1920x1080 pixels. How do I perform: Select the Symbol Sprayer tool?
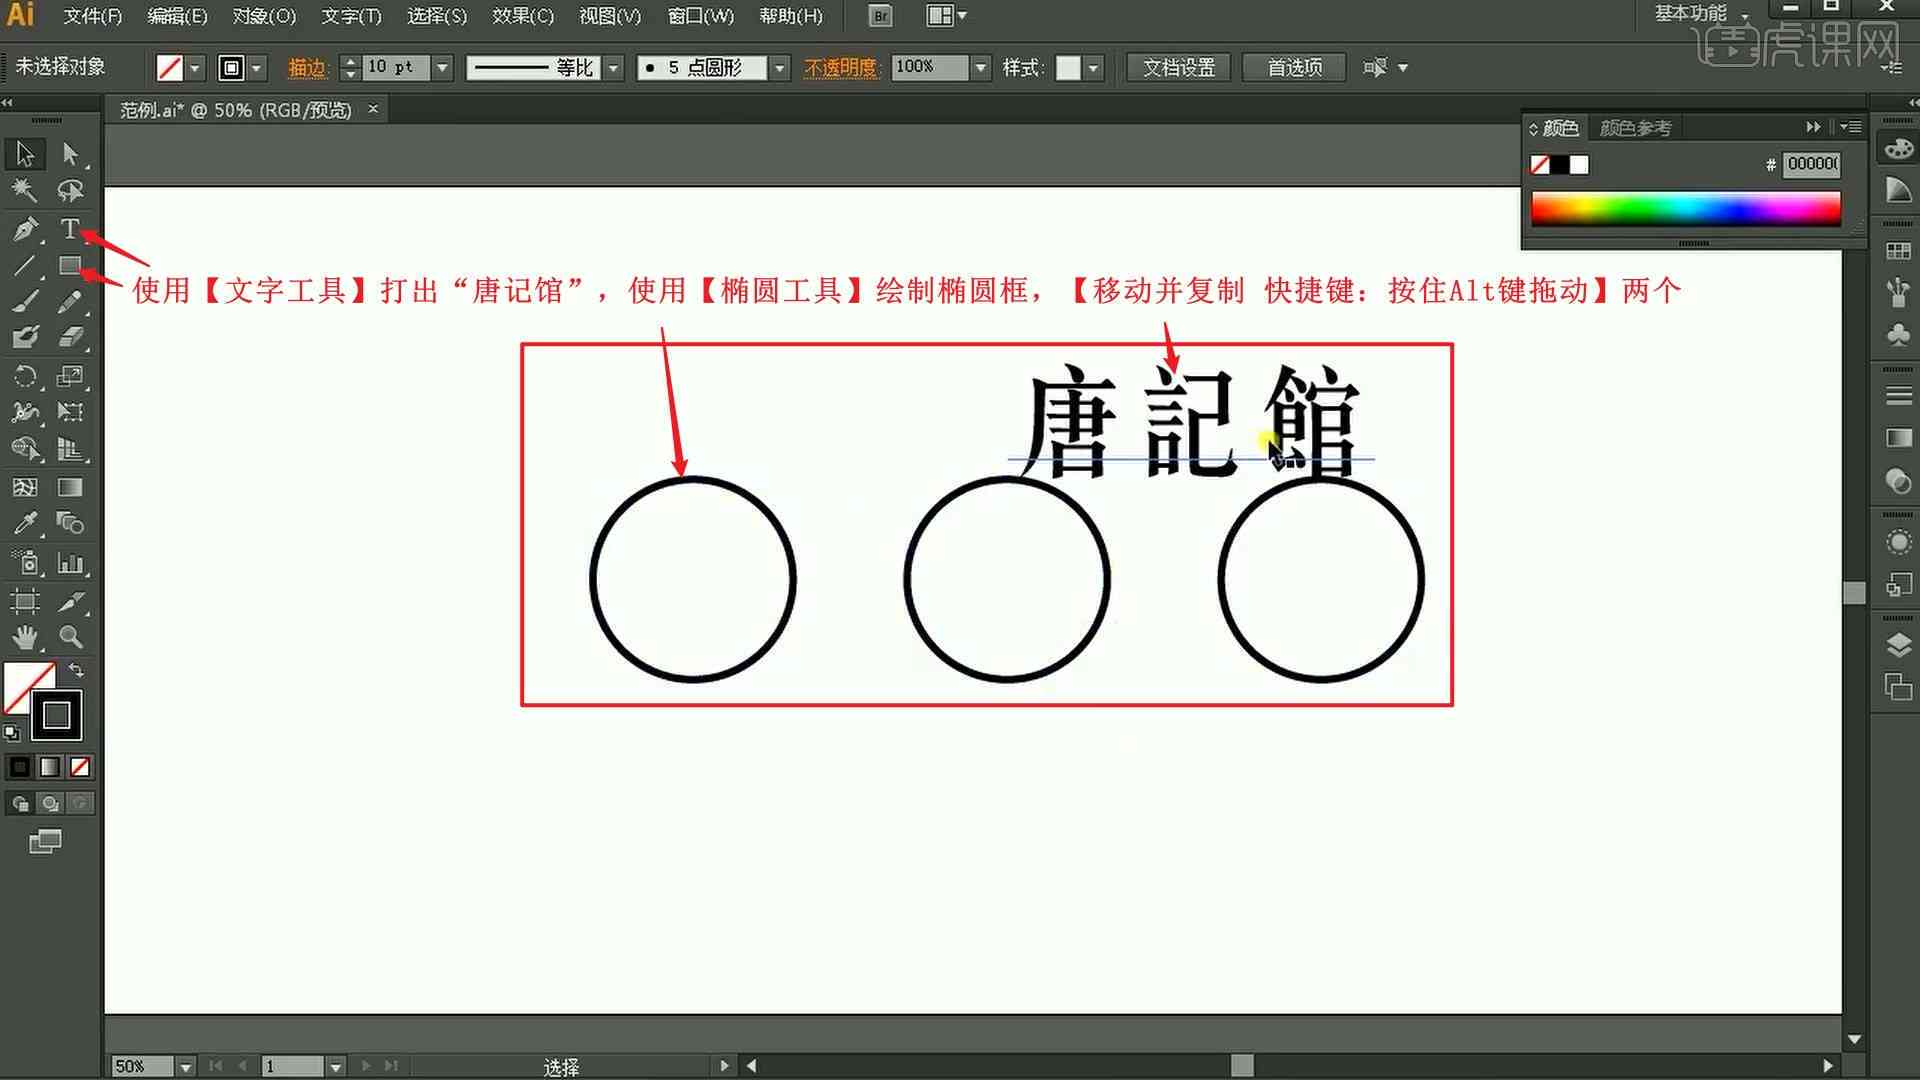(25, 563)
